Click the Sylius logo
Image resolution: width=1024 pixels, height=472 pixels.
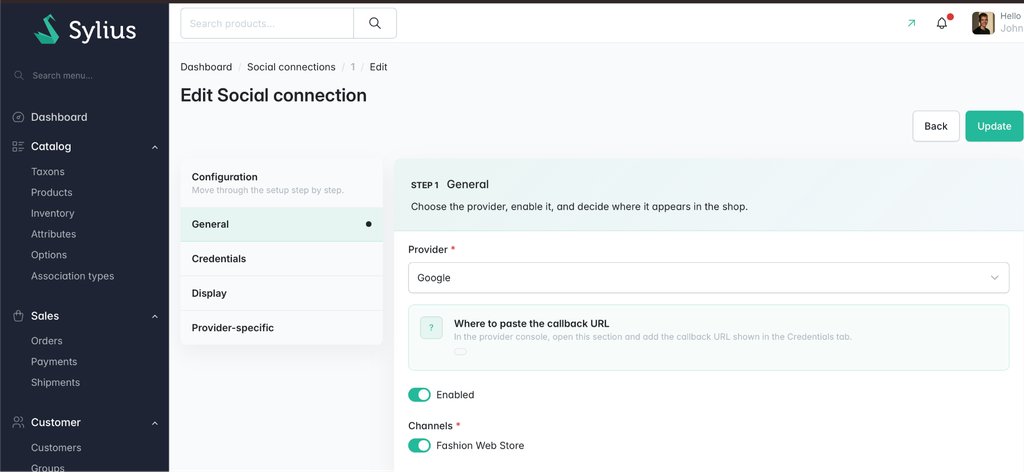pyautogui.click(x=85, y=29)
